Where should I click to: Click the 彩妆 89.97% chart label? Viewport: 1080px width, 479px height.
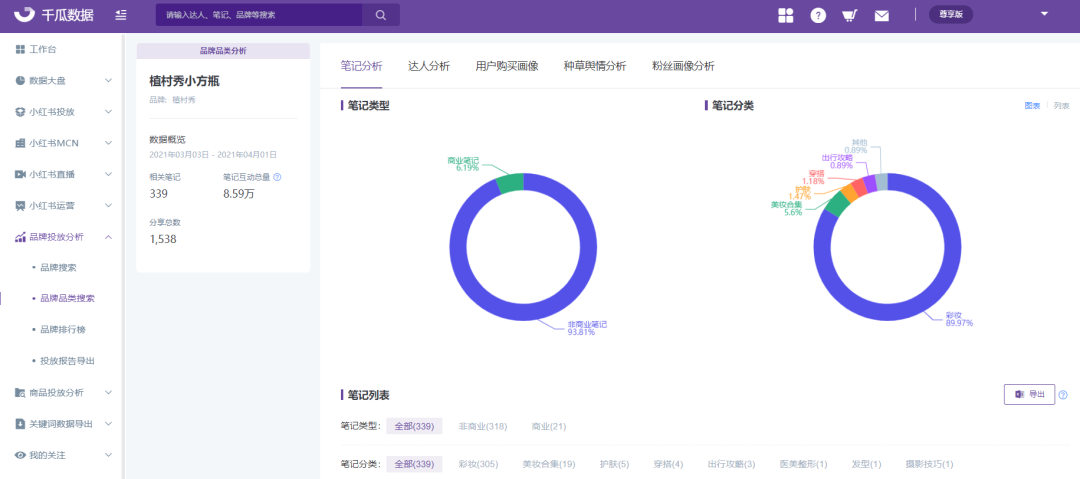coord(959,319)
